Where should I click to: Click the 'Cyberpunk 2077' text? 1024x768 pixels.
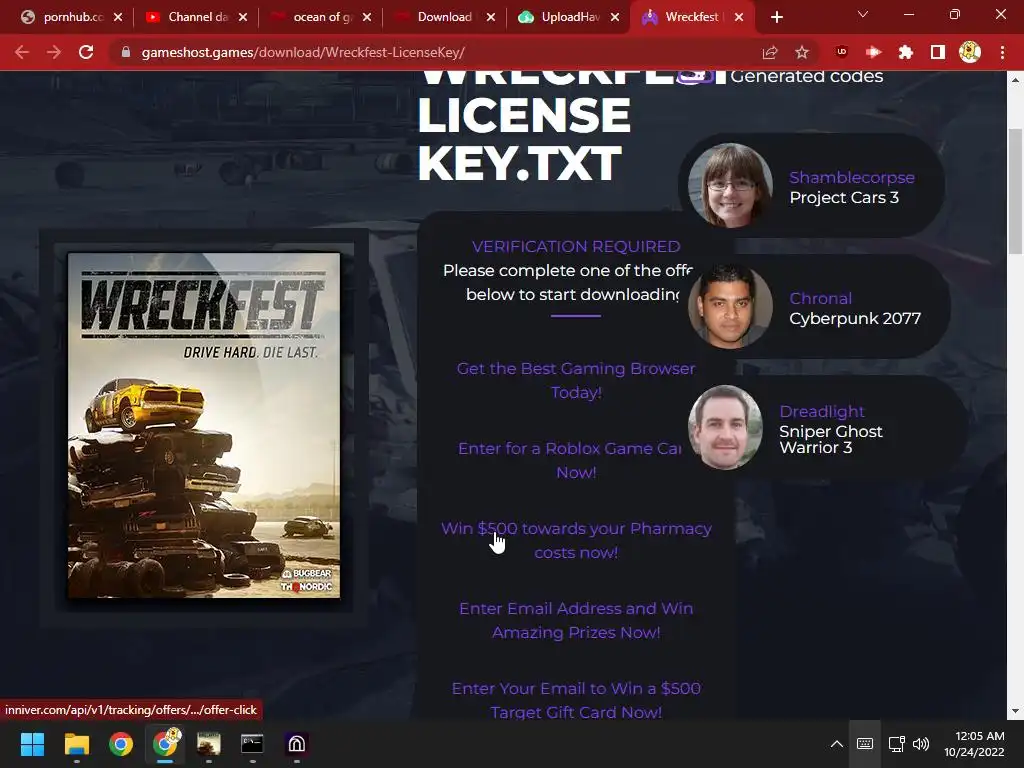[855, 318]
